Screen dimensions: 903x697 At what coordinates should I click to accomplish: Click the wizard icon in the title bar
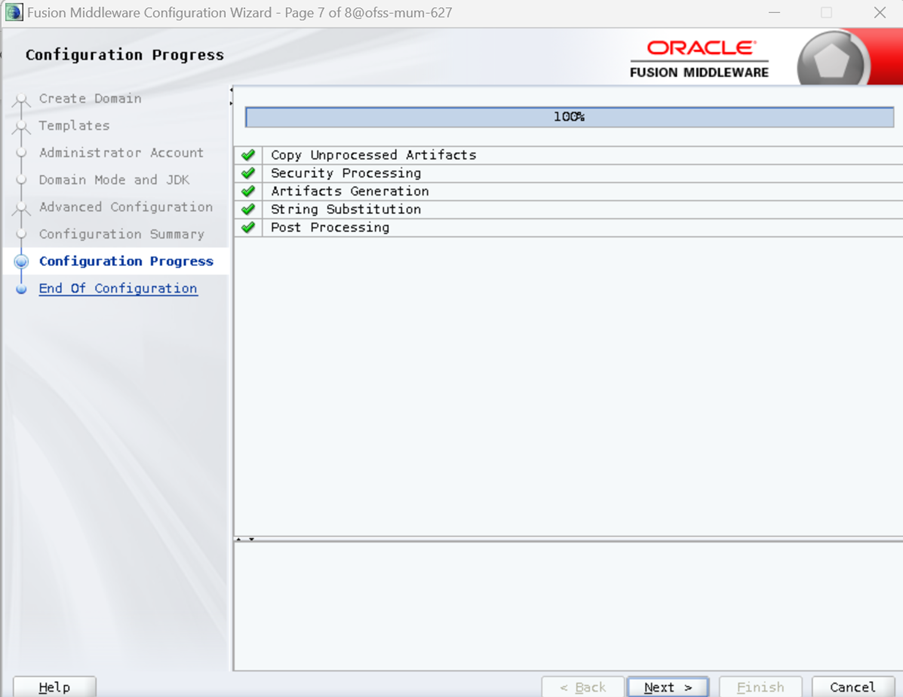(x=14, y=12)
